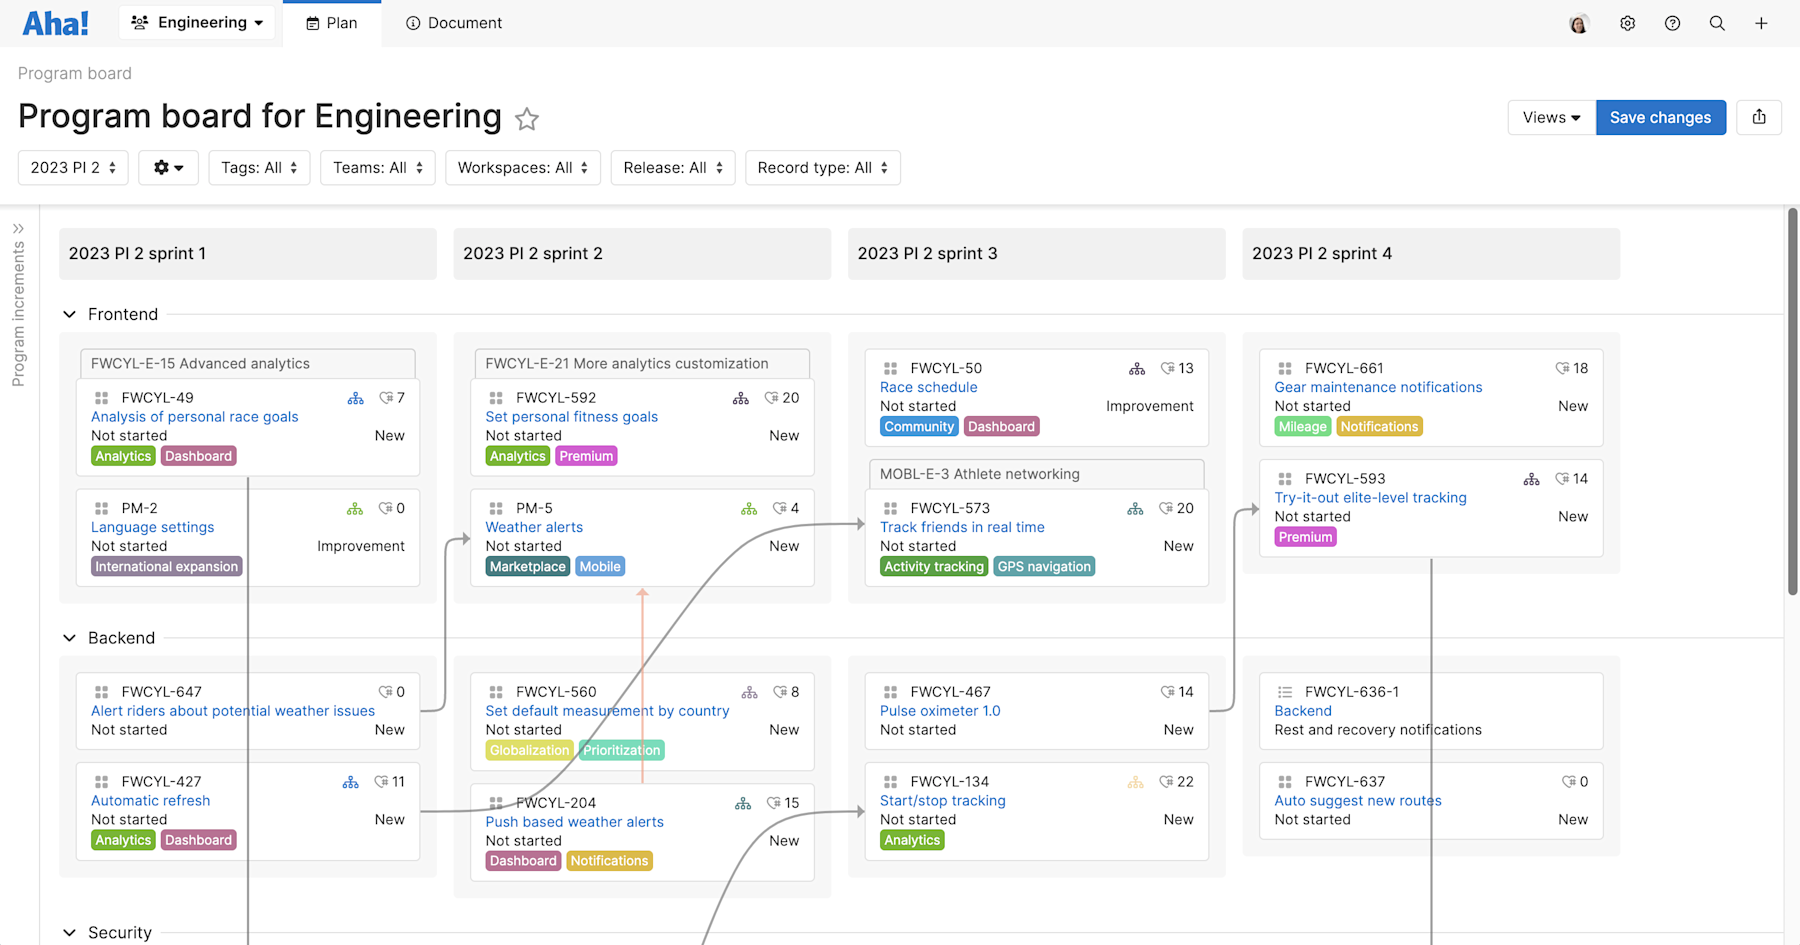Image resolution: width=1800 pixels, height=945 pixels.
Task: Open the Tags filter dropdown
Action: 259,167
